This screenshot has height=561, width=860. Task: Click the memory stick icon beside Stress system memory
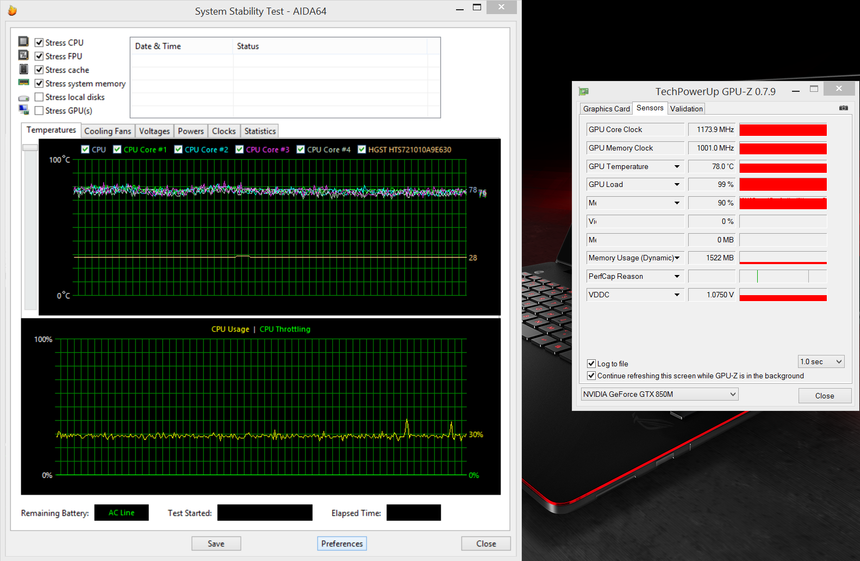(x=24, y=83)
